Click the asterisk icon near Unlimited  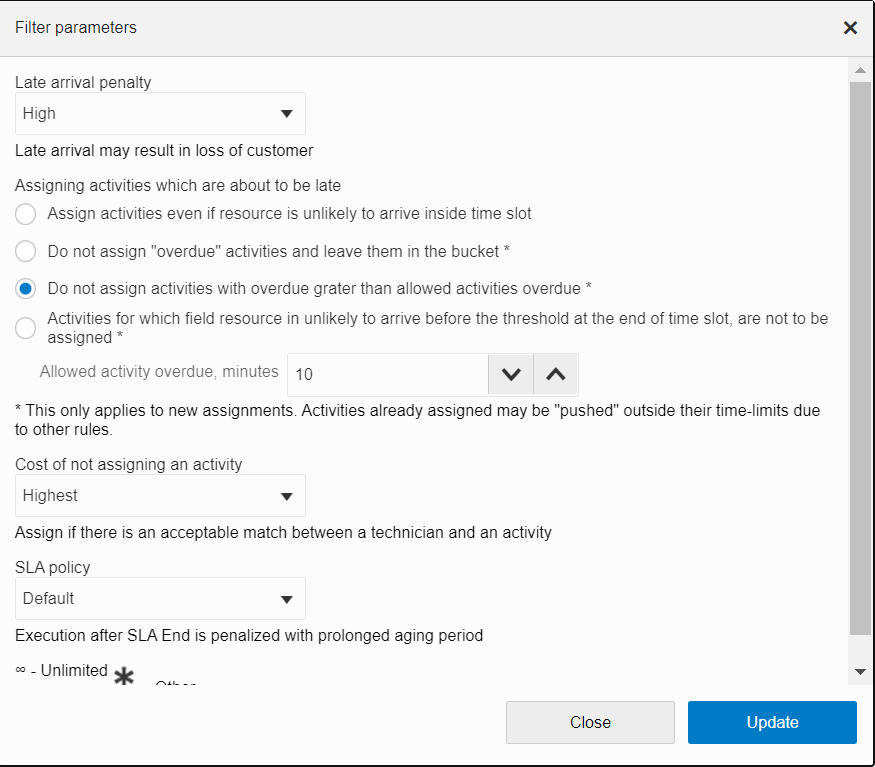[124, 677]
